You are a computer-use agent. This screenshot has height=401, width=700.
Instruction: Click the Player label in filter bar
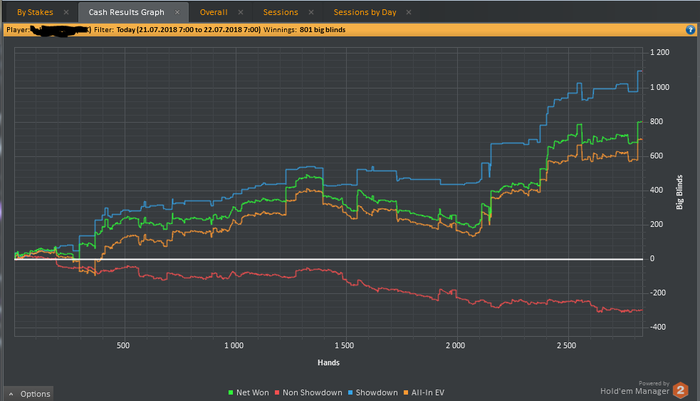[x=18, y=30]
